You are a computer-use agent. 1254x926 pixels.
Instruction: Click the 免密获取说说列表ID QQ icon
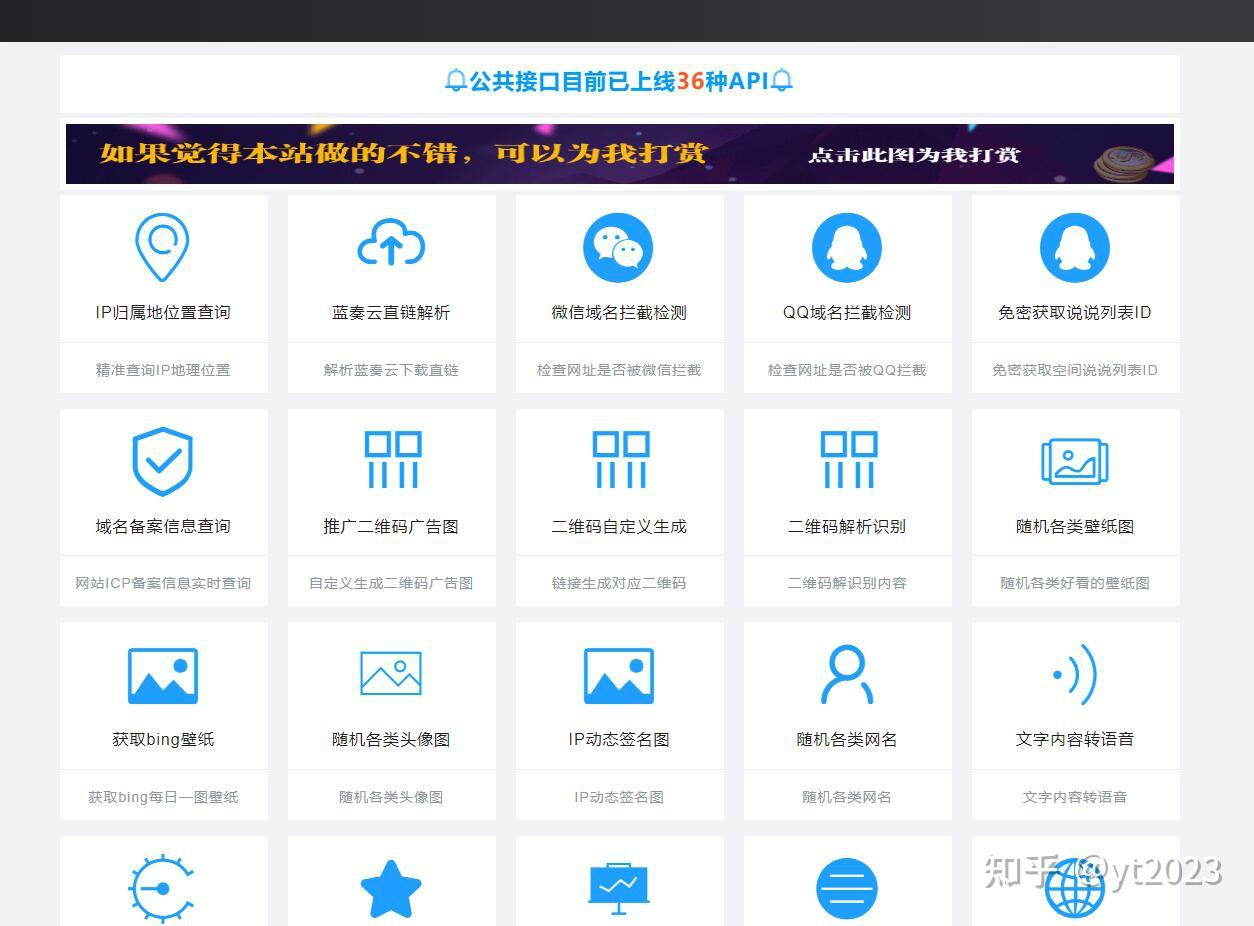(x=1075, y=247)
